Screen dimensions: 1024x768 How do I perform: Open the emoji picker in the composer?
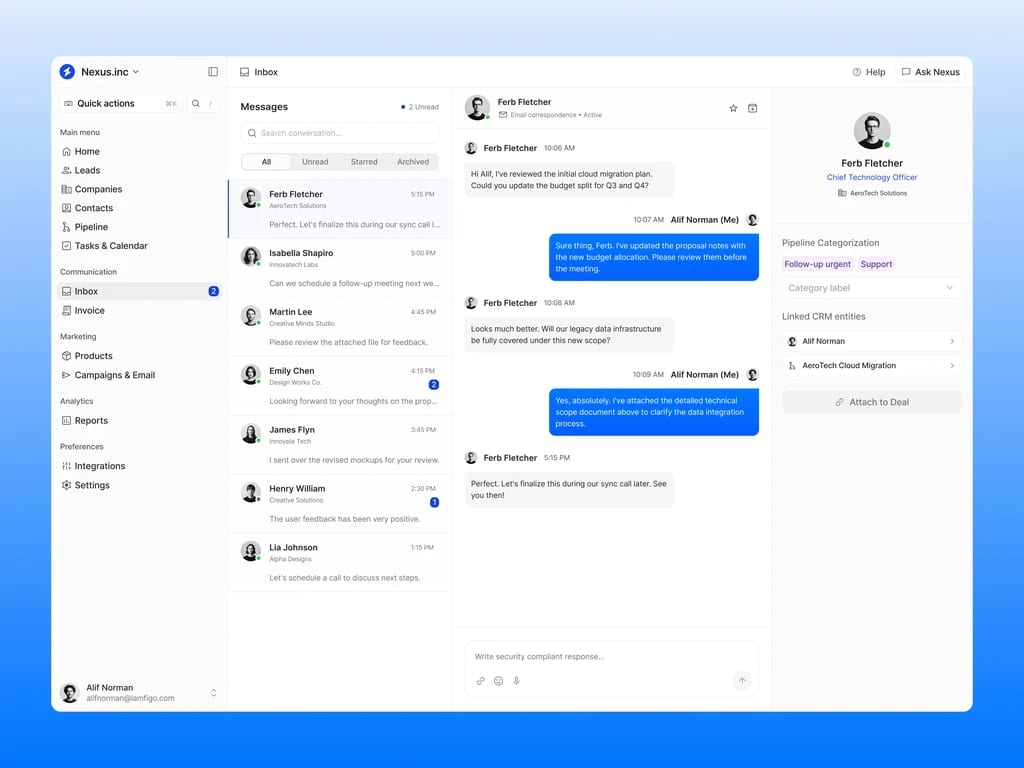(x=498, y=680)
